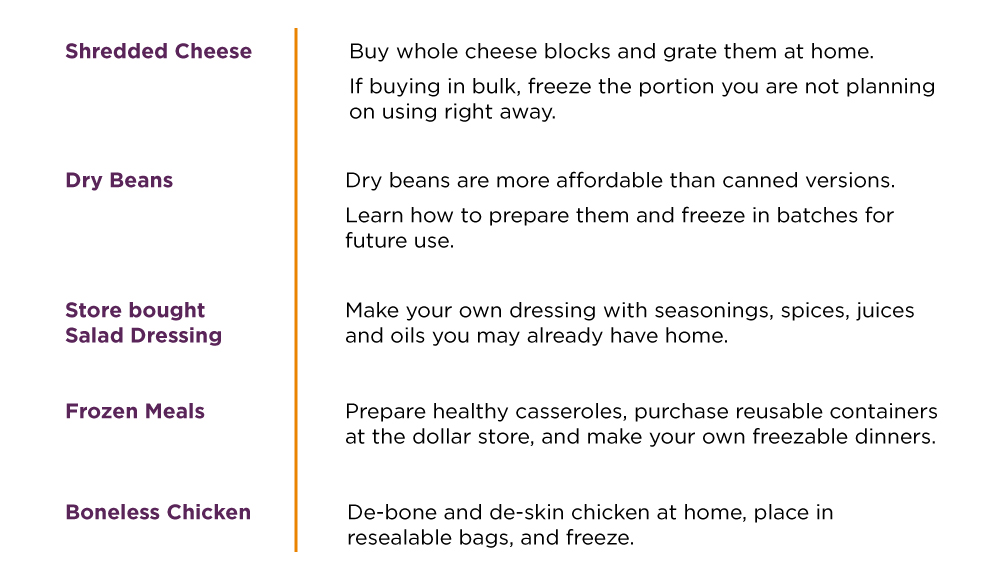This screenshot has width=1000, height=585.
Task: Select the Dry Beans heading
Action: 119,181
